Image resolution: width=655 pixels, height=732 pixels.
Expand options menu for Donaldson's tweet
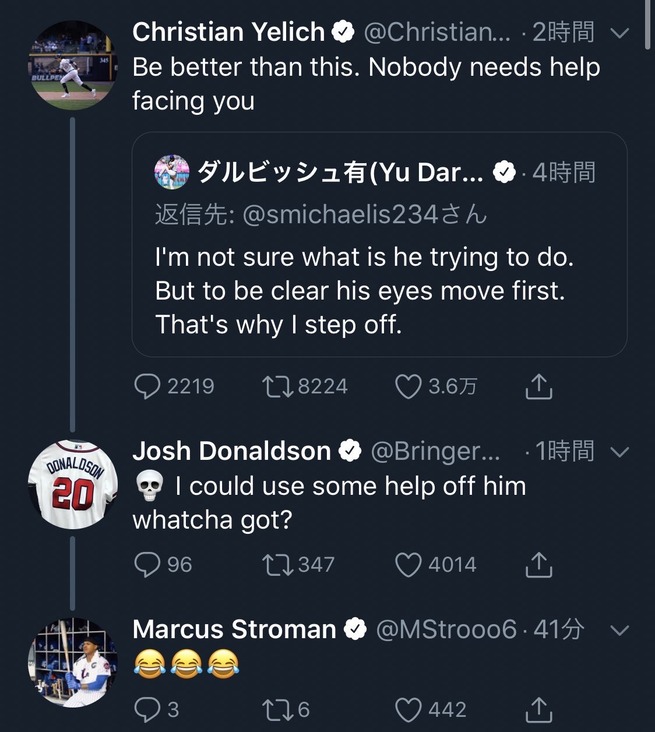pyautogui.click(x=619, y=452)
